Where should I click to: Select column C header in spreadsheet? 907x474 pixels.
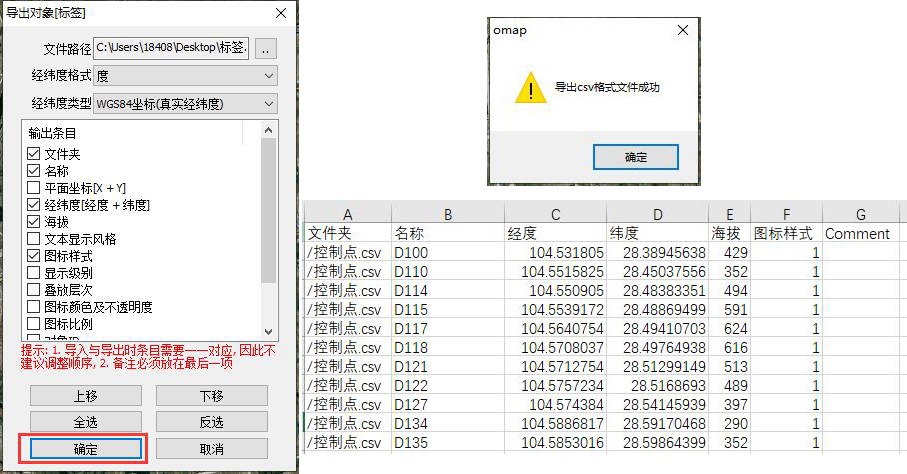tap(556, 214)
